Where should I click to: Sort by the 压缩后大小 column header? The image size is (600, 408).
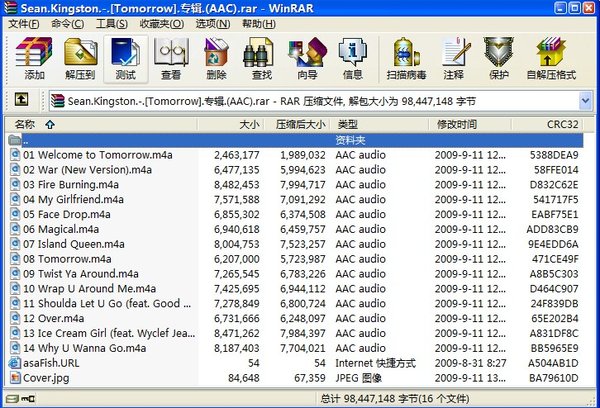tap(297, 124)
